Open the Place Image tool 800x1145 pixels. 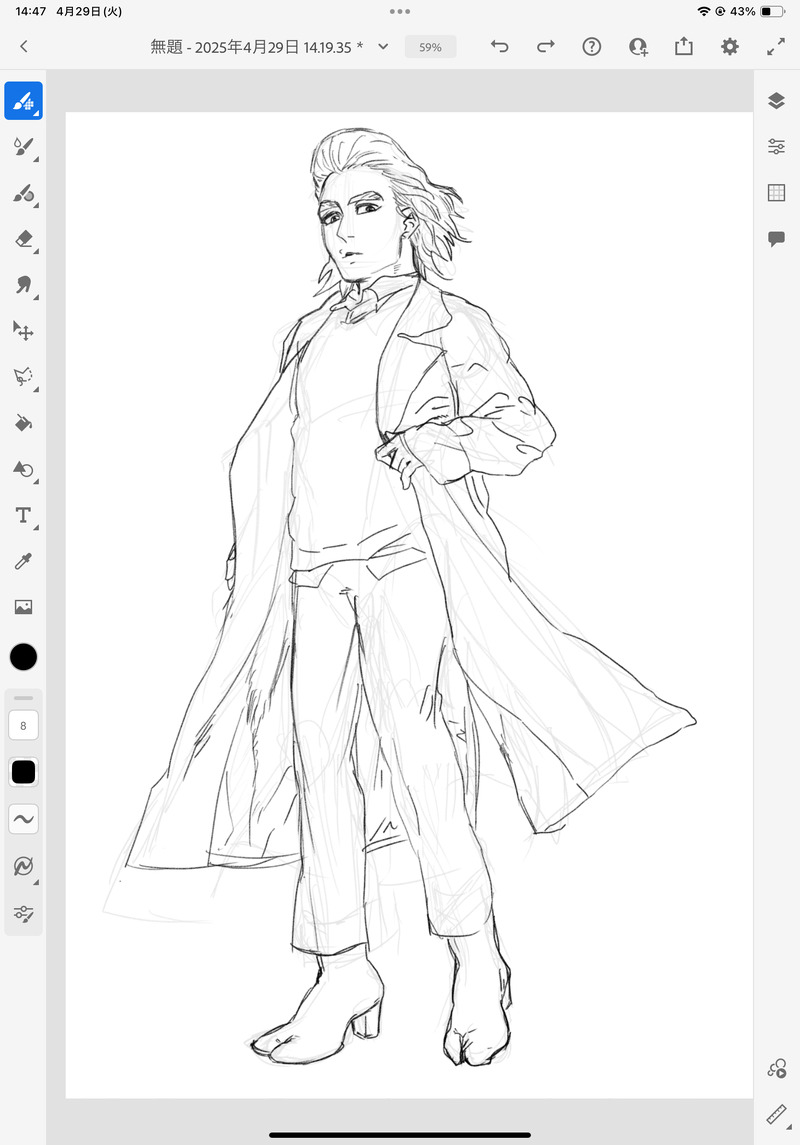tap(23, 607)
